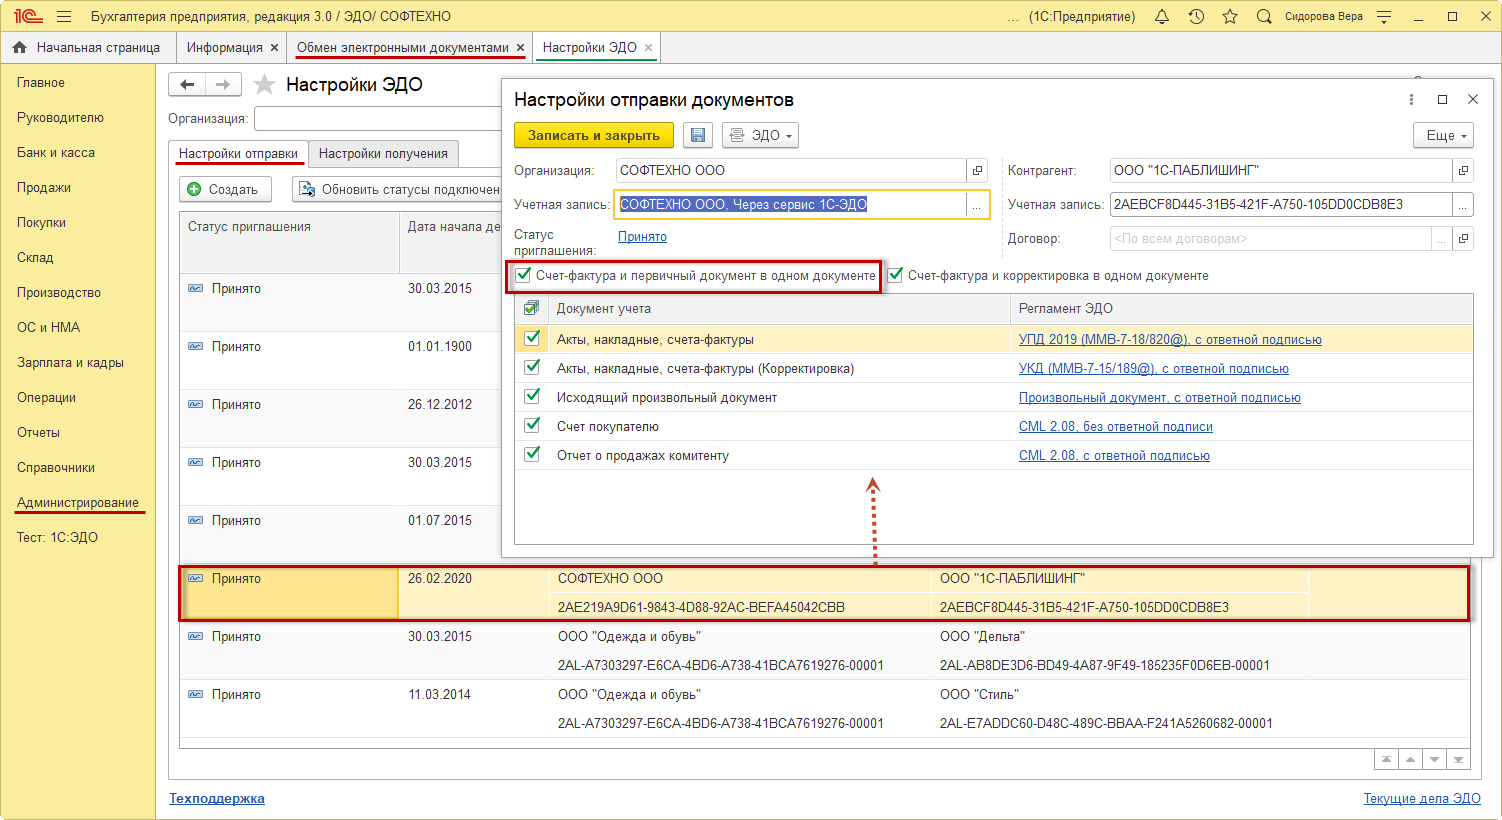This screenshot has width=1502, height=820.
Task: Switch to Настройки отправки tab
Action: 238,154
